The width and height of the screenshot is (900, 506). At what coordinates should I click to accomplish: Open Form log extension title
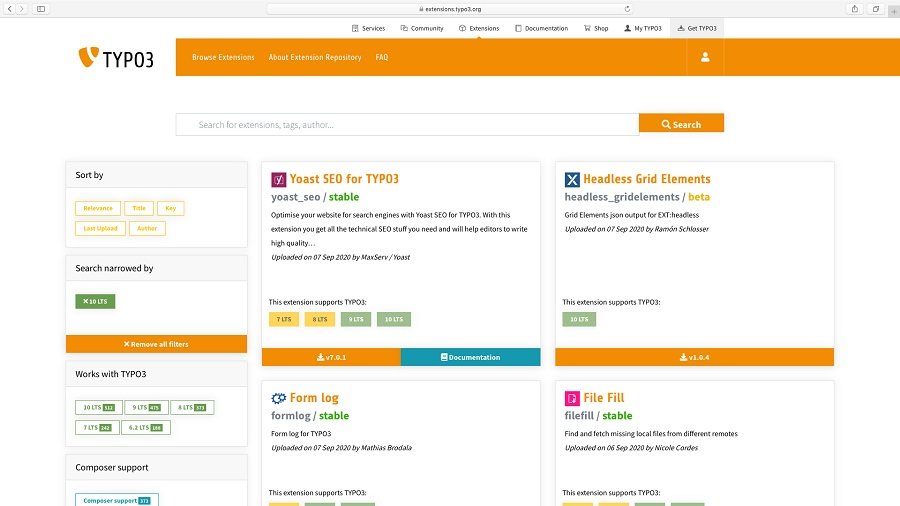point(314,398)
